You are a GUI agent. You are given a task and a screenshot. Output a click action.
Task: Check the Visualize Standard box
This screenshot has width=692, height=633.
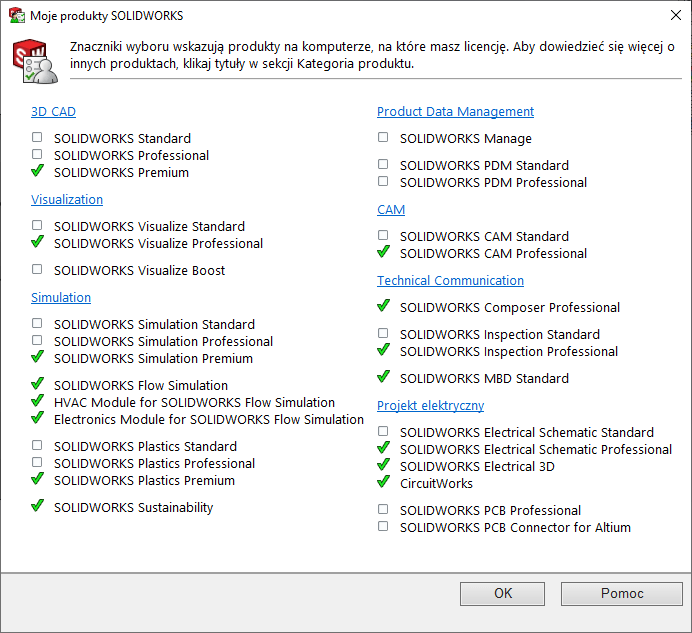pos(37,225)
